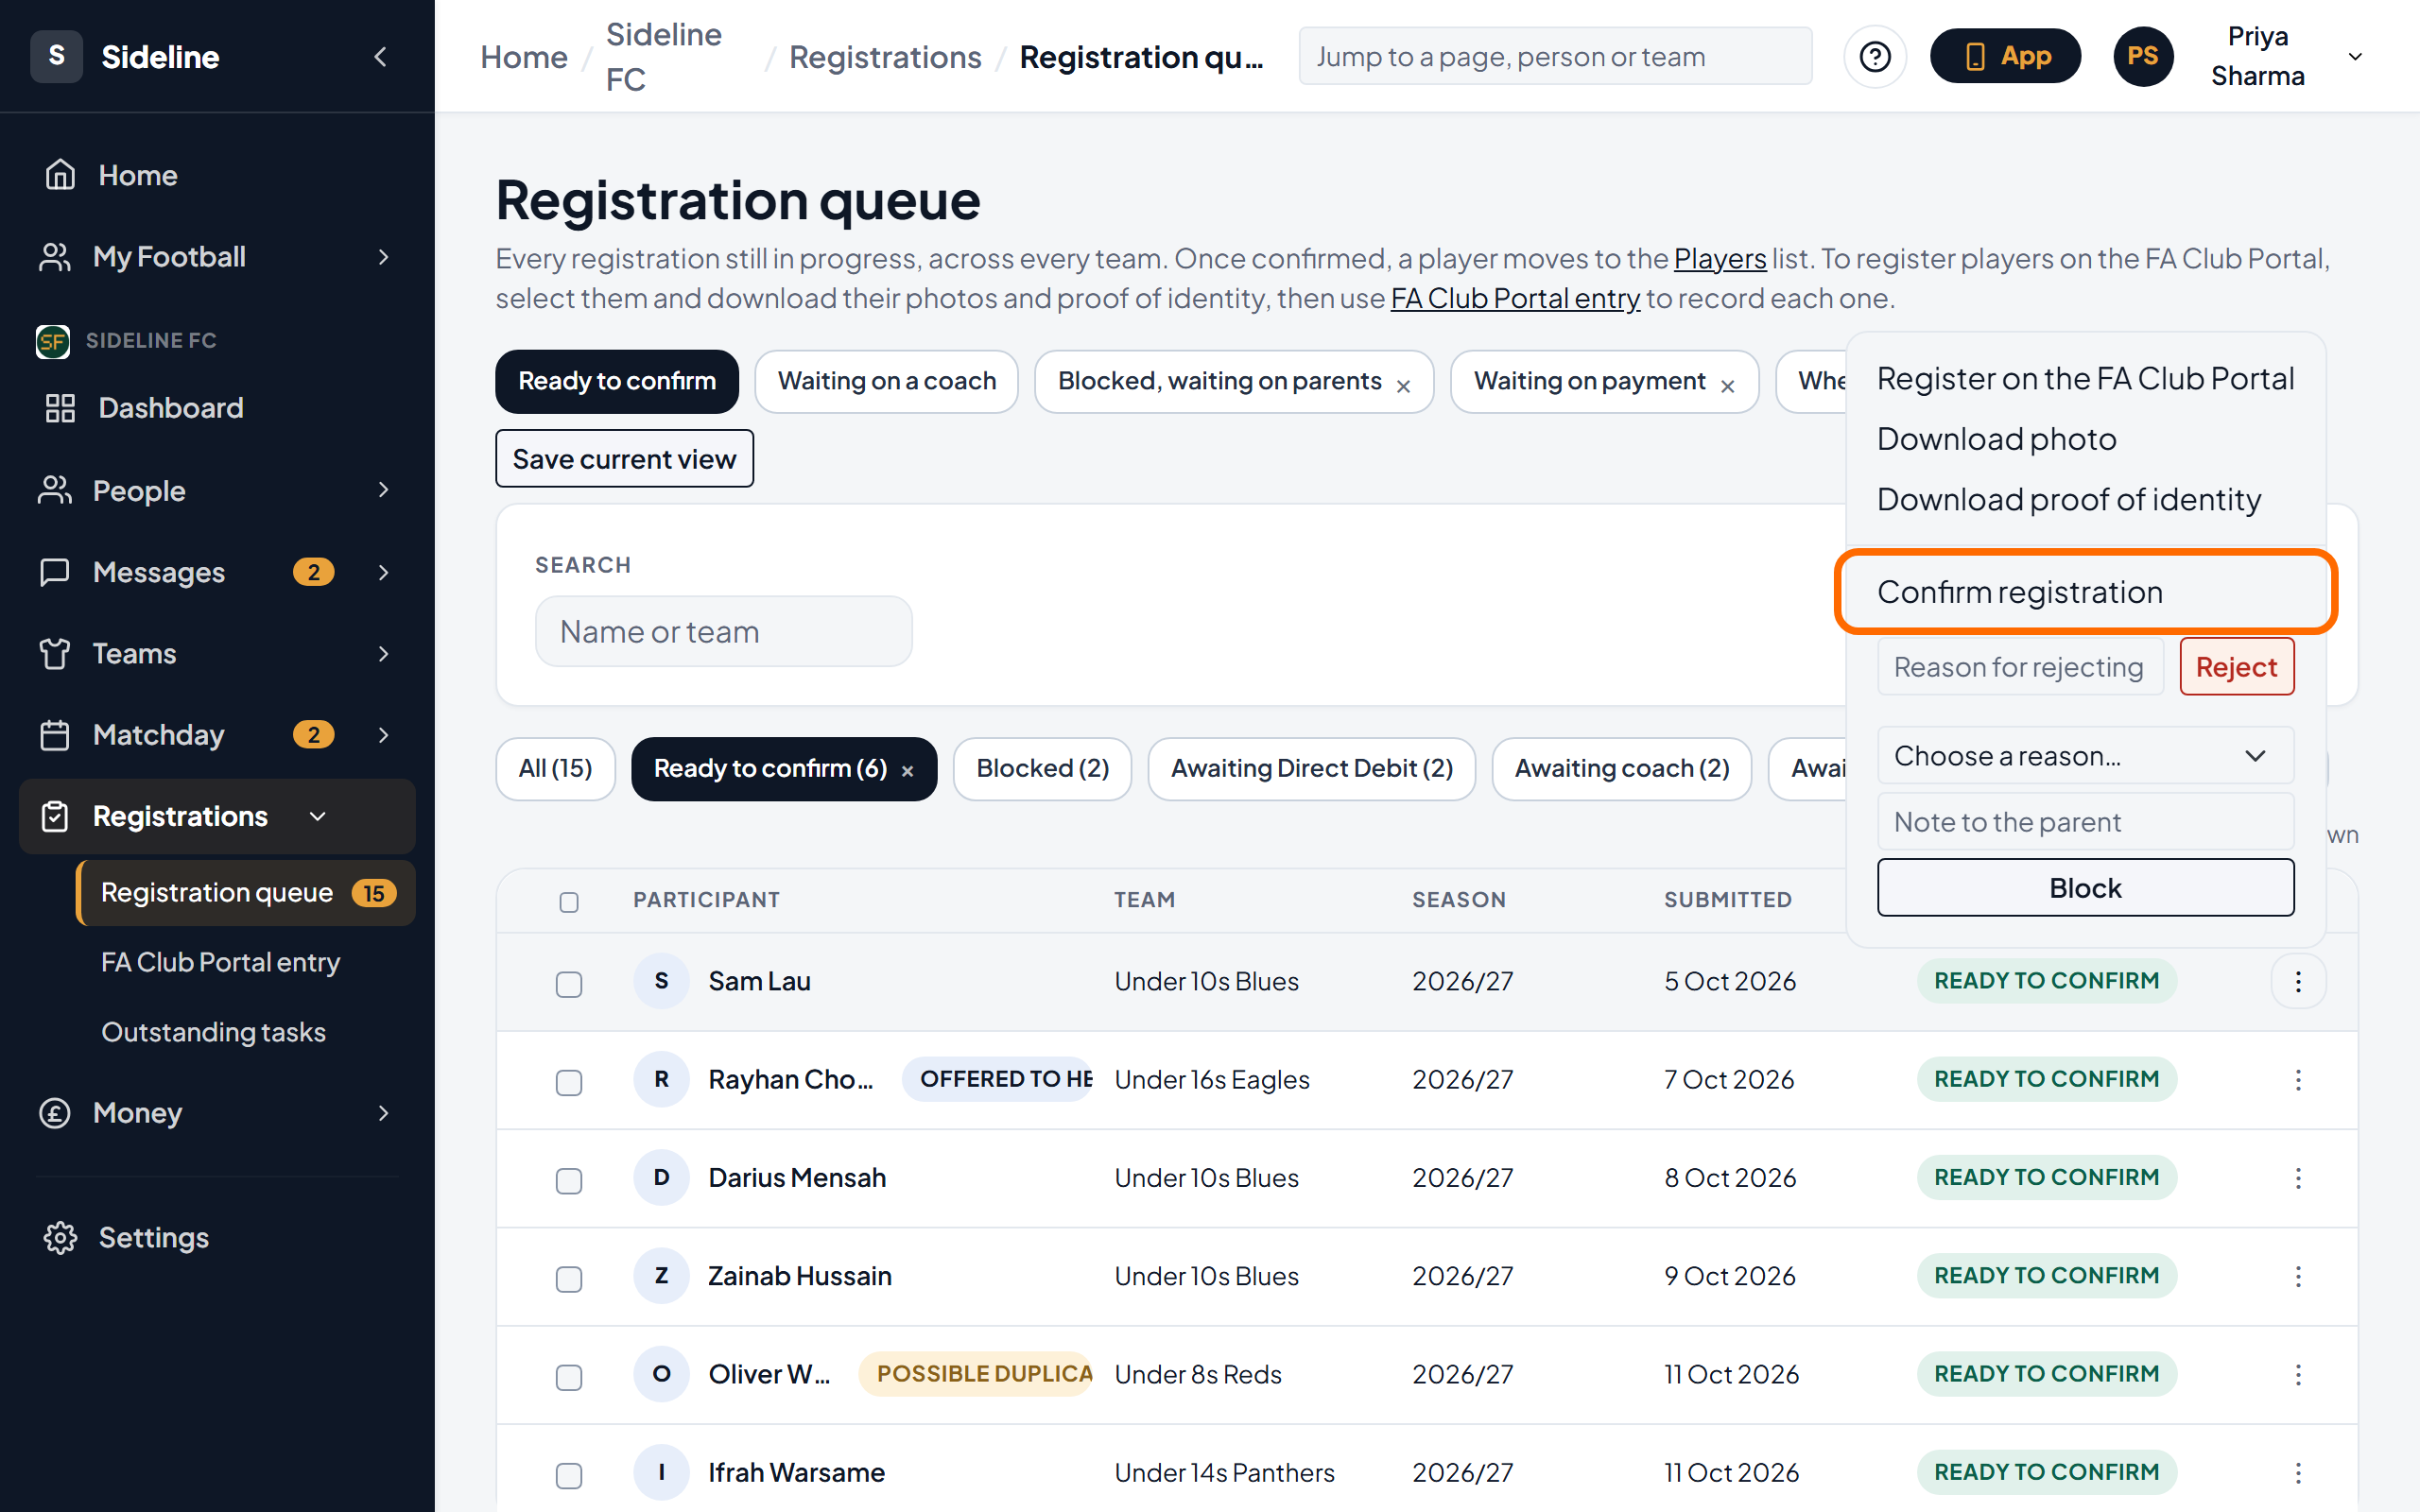Tick the checkbox for Sam Lau
Image resolution: width=2420 pixels, height=1512 pixels.
click(x=569, y=984)
